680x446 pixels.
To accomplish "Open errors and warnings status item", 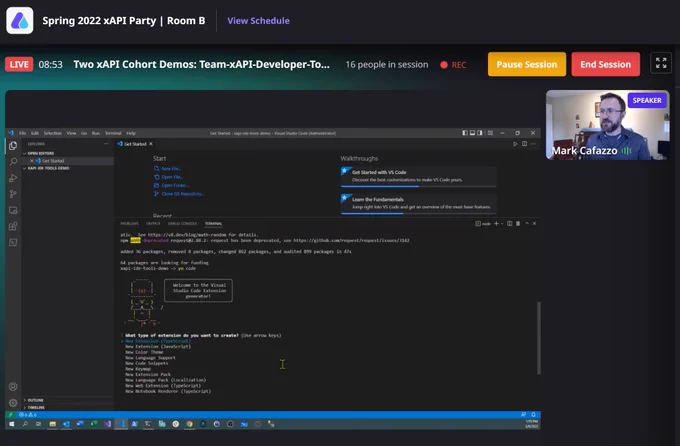I will click(27, 415).
